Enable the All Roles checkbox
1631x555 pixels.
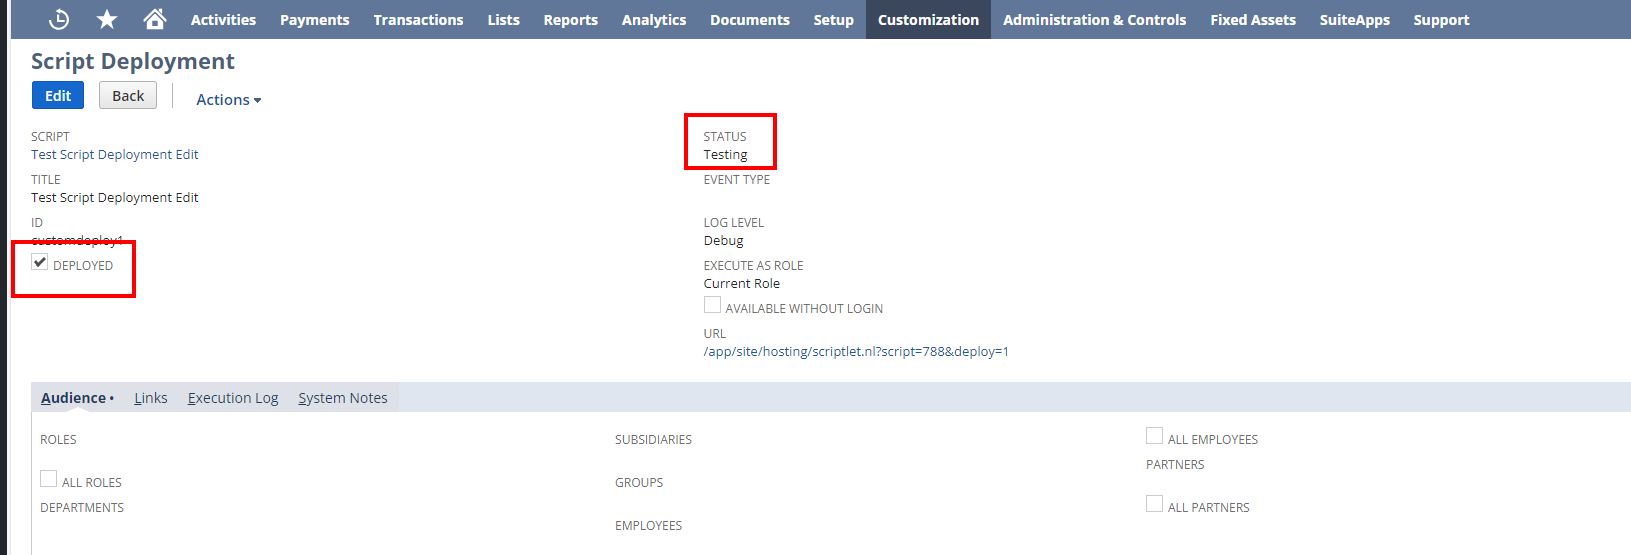pyautogui.click(x=48, y=479)
